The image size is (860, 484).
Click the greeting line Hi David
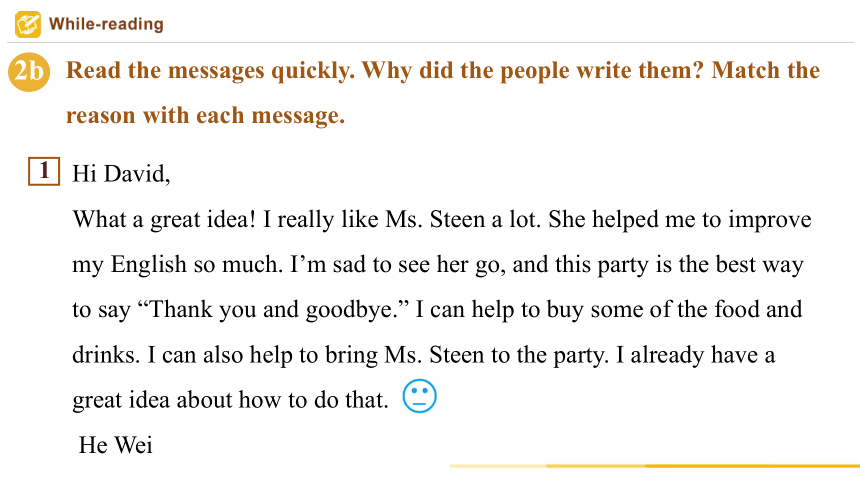coord(121,174)
